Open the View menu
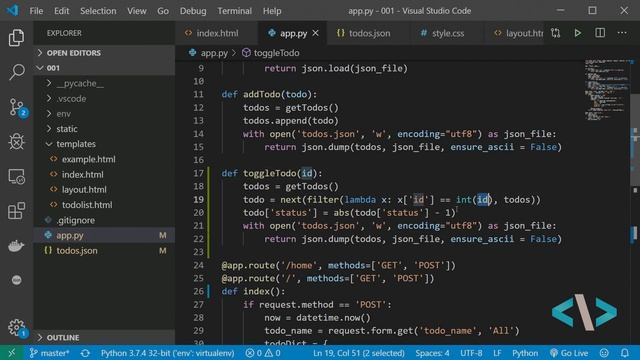 coord(137,11)
